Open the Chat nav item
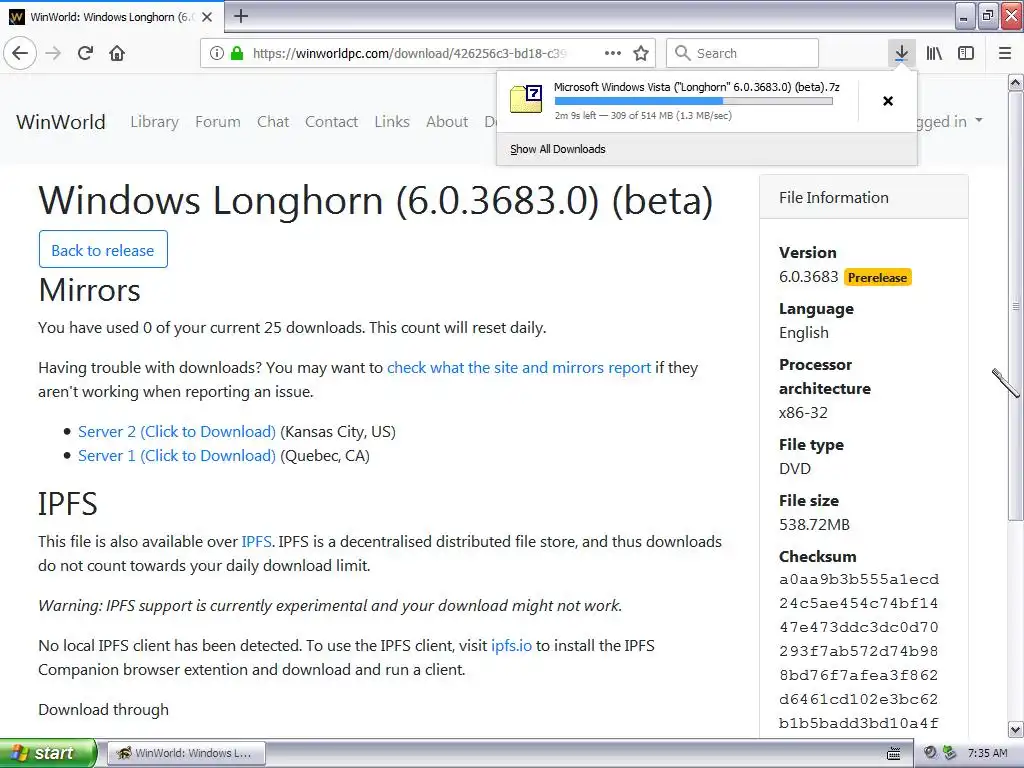 pyautogui.click(x=273, y=121)
